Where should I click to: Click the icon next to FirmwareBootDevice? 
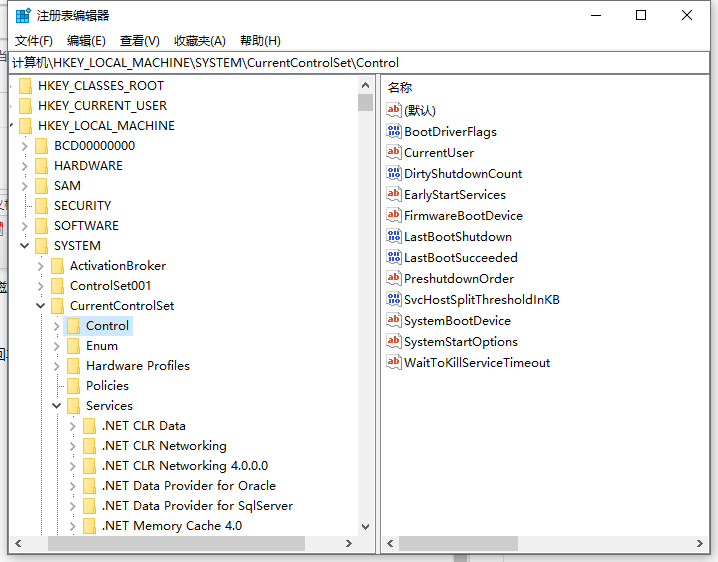point(394,215)
